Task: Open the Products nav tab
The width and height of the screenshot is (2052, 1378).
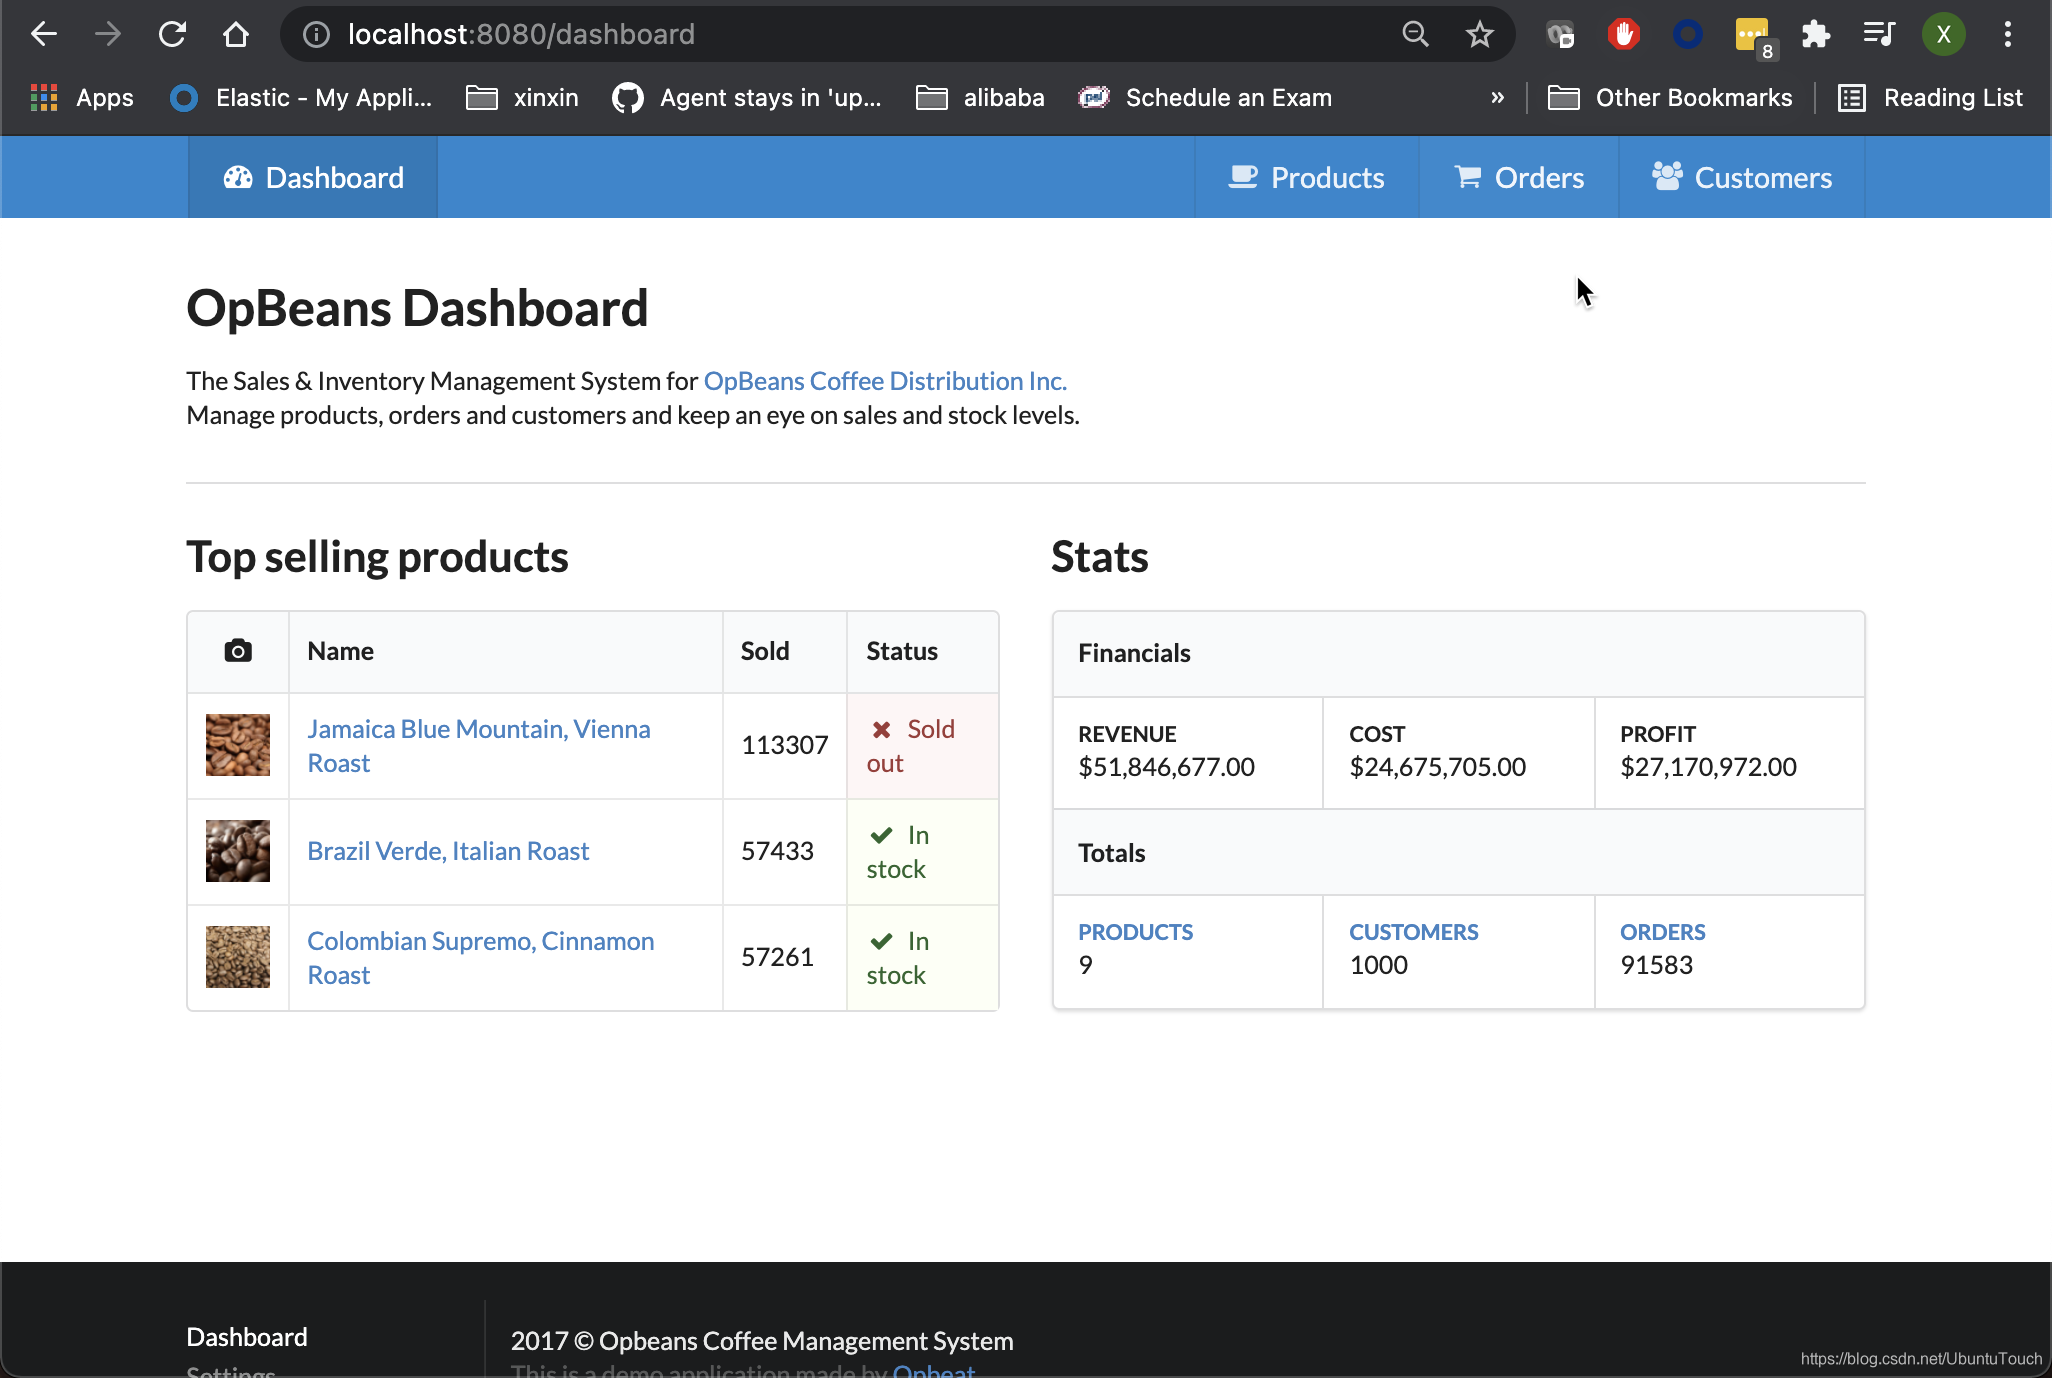Action: click(1306, 178)
